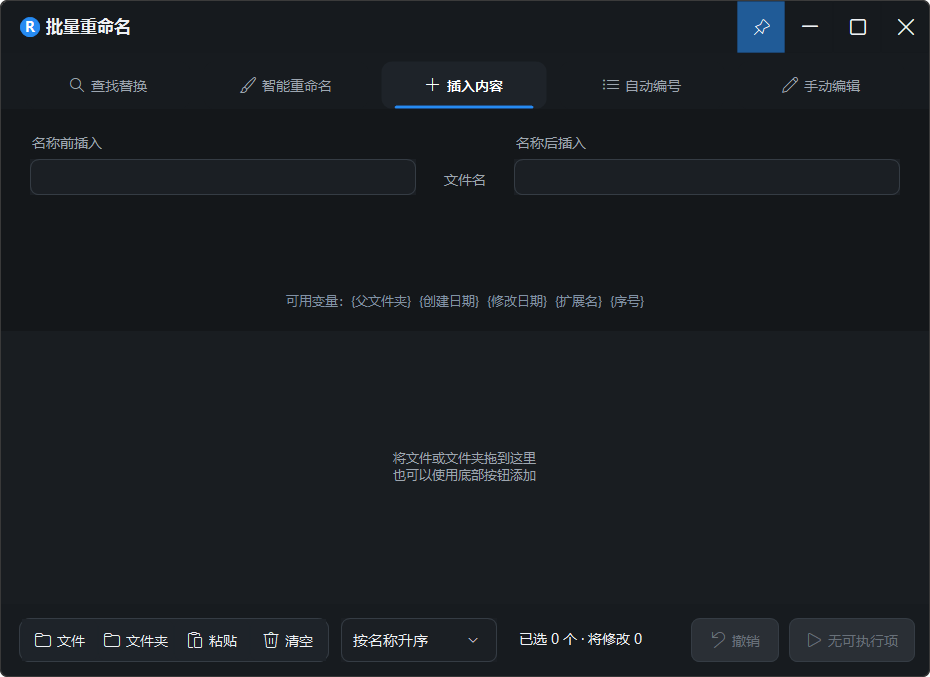The image size is (930, 677).
Task: Minimize the 批量重命名 window
Action: pyautogui.click(x=810, y=27)
